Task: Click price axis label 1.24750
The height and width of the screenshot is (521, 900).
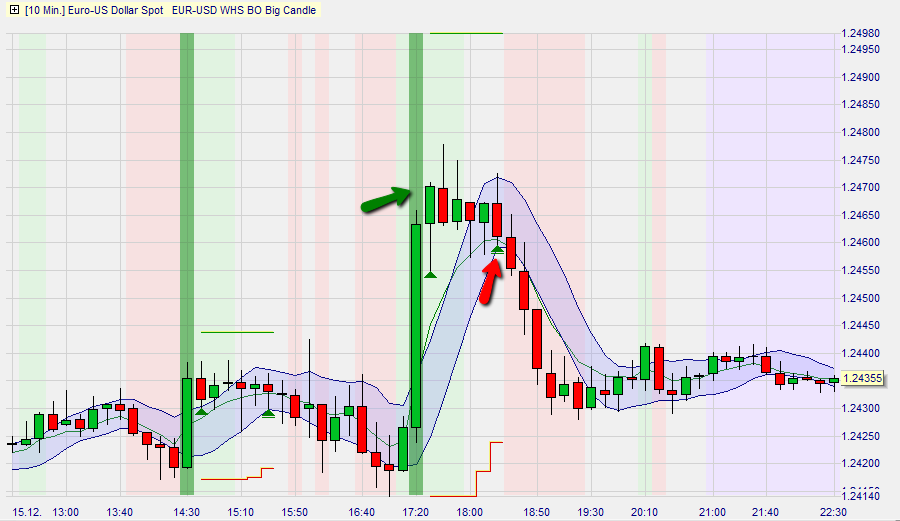Action: click(860, 160)
